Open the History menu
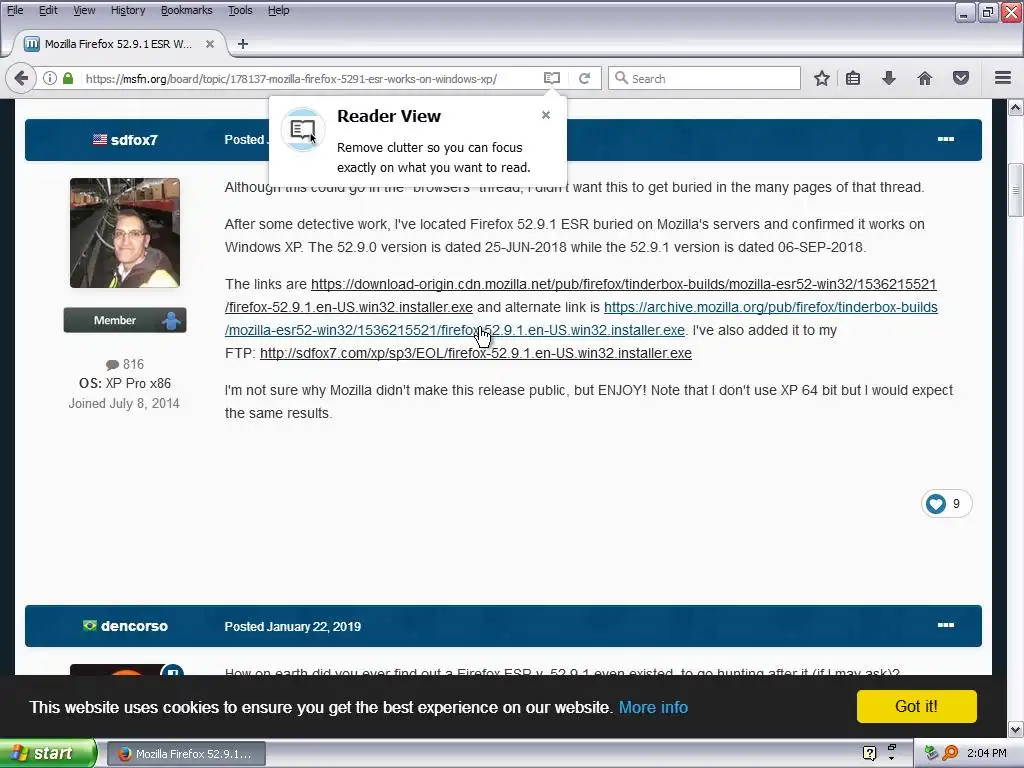The width and height of the screenshot is (1024, 768). (127, 10)
